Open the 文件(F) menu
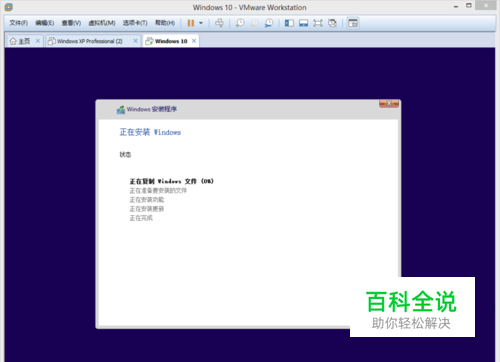Viewport: 500px width, 362px height. pos(18,23)
